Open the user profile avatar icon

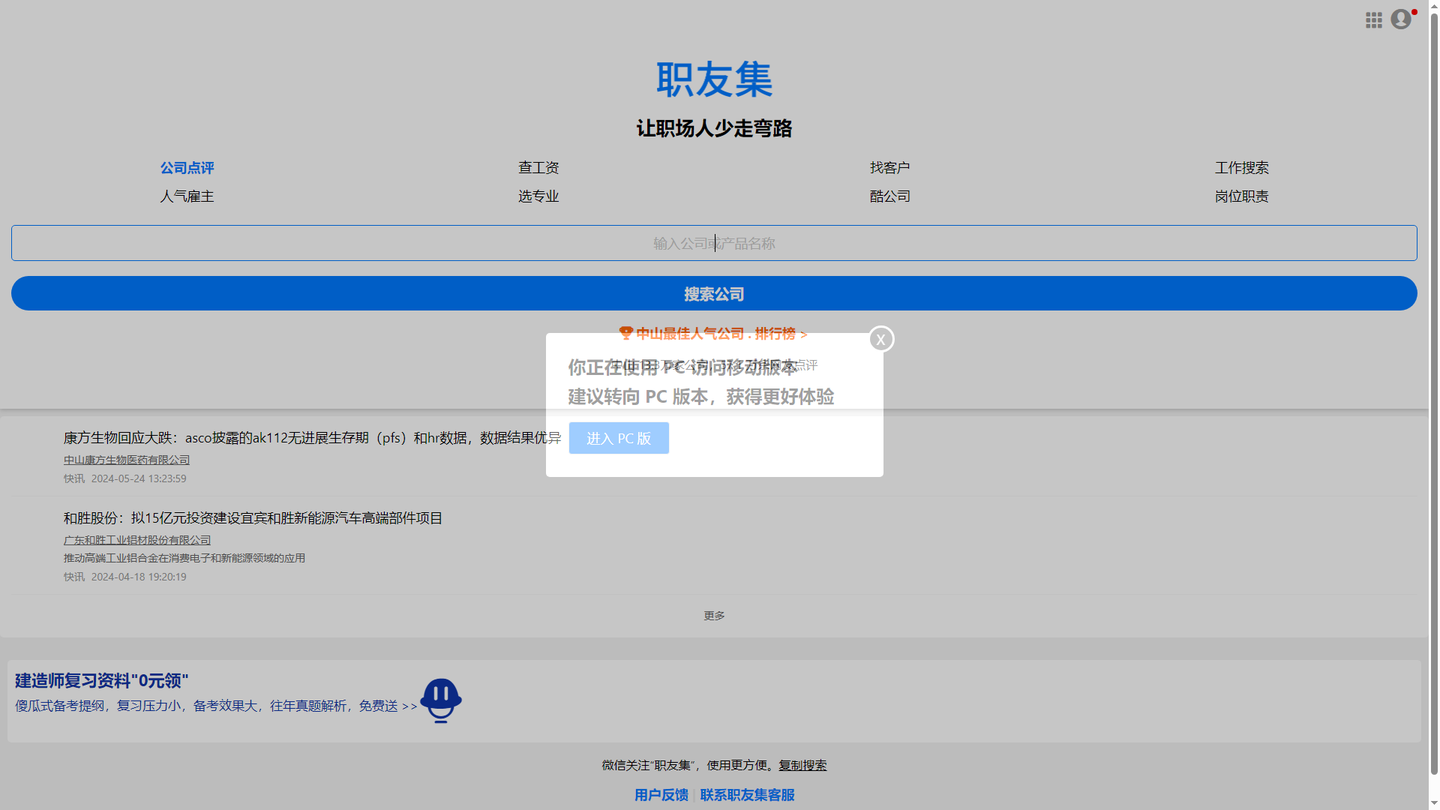1401,19
